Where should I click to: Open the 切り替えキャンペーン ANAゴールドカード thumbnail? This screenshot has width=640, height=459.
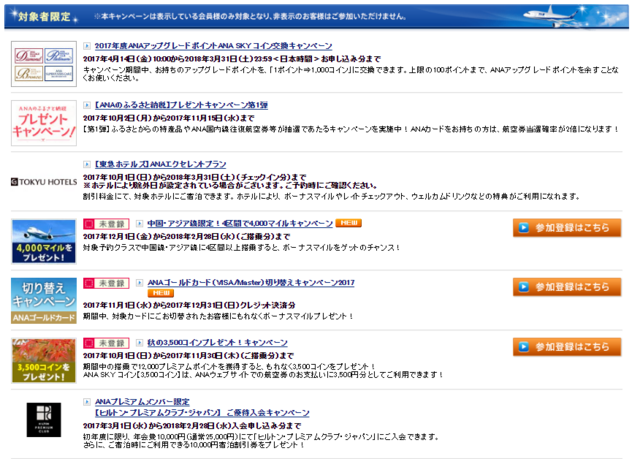44,301
